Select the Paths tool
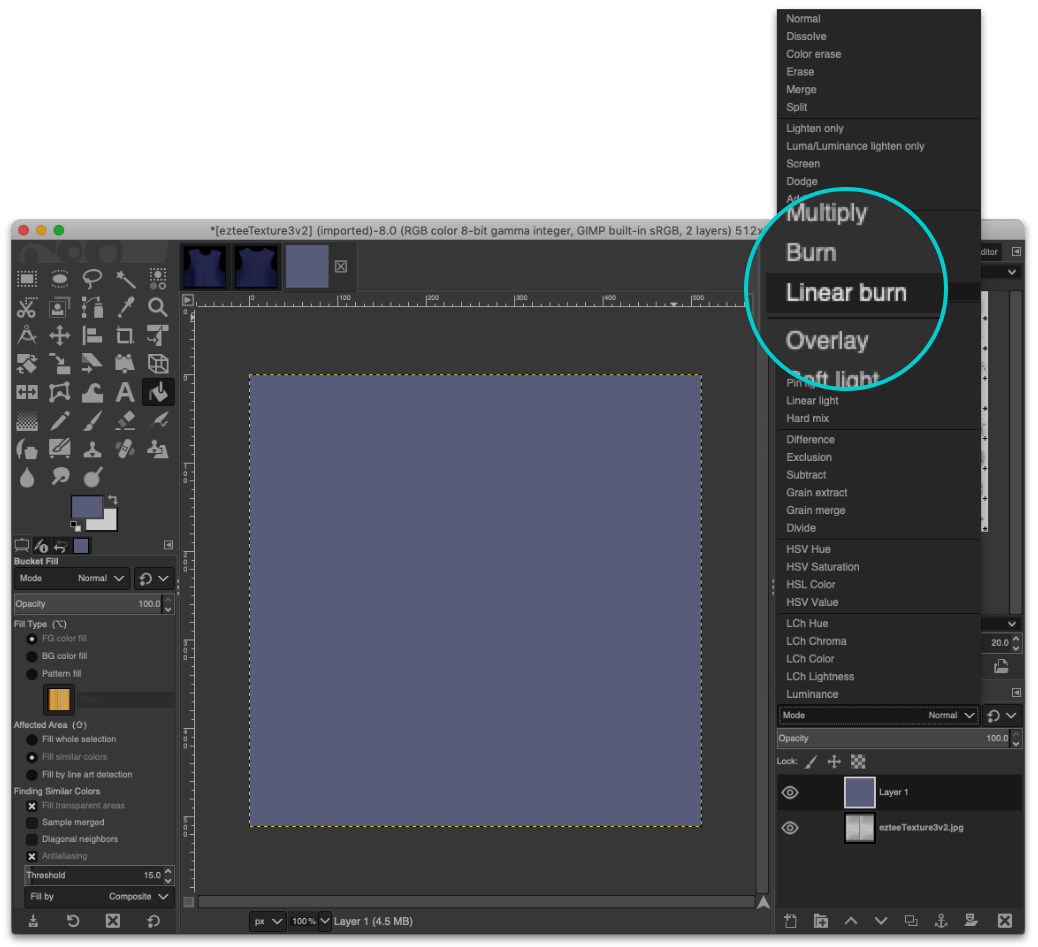 click(x=92, y=308)
